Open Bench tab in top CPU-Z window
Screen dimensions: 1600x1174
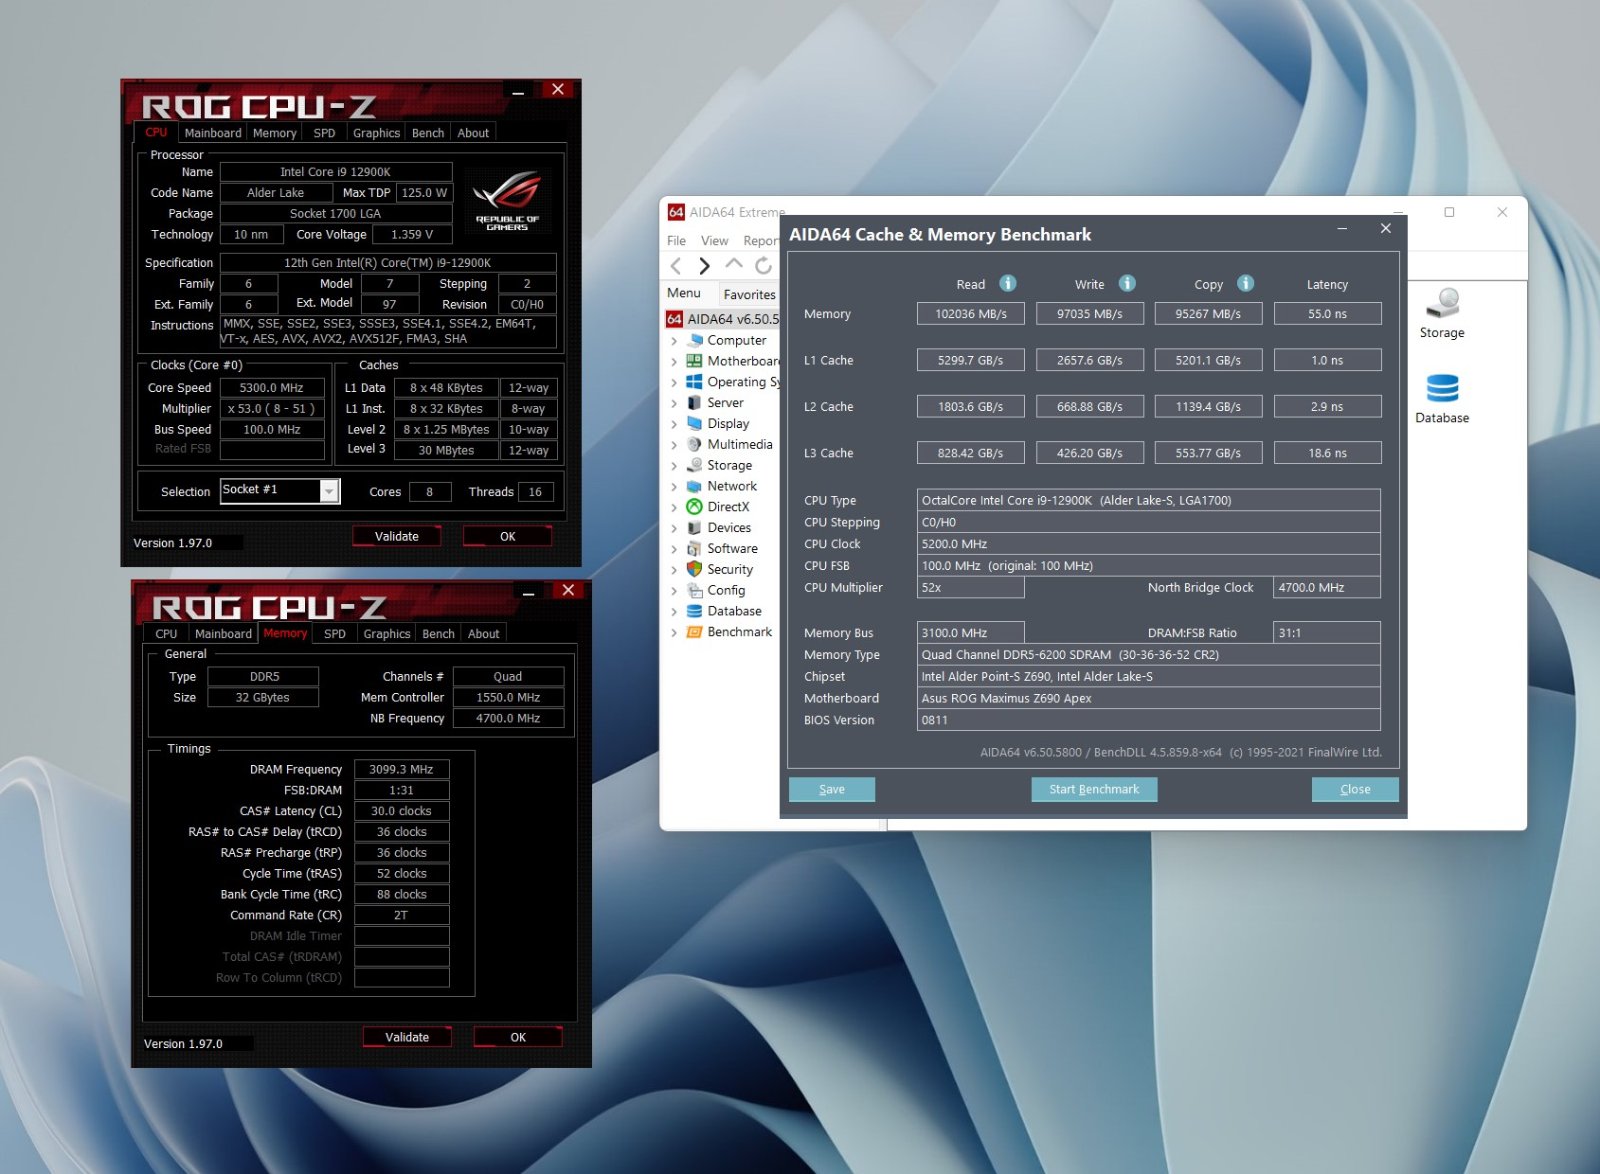click(x=428, y=133)
